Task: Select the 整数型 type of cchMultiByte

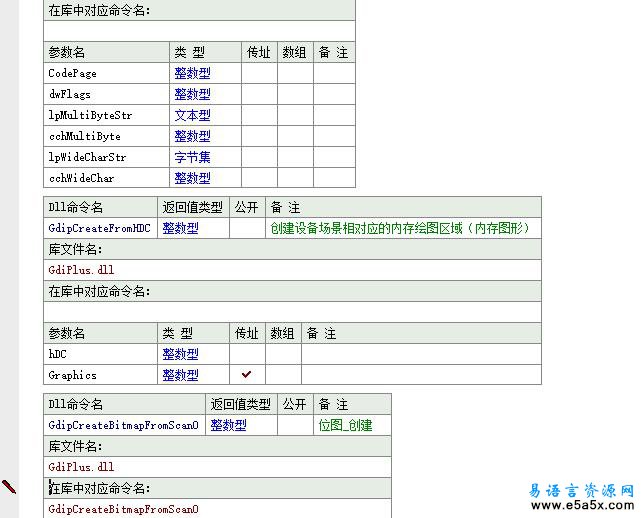Action: pyautogui.click(x=192, y=136)
